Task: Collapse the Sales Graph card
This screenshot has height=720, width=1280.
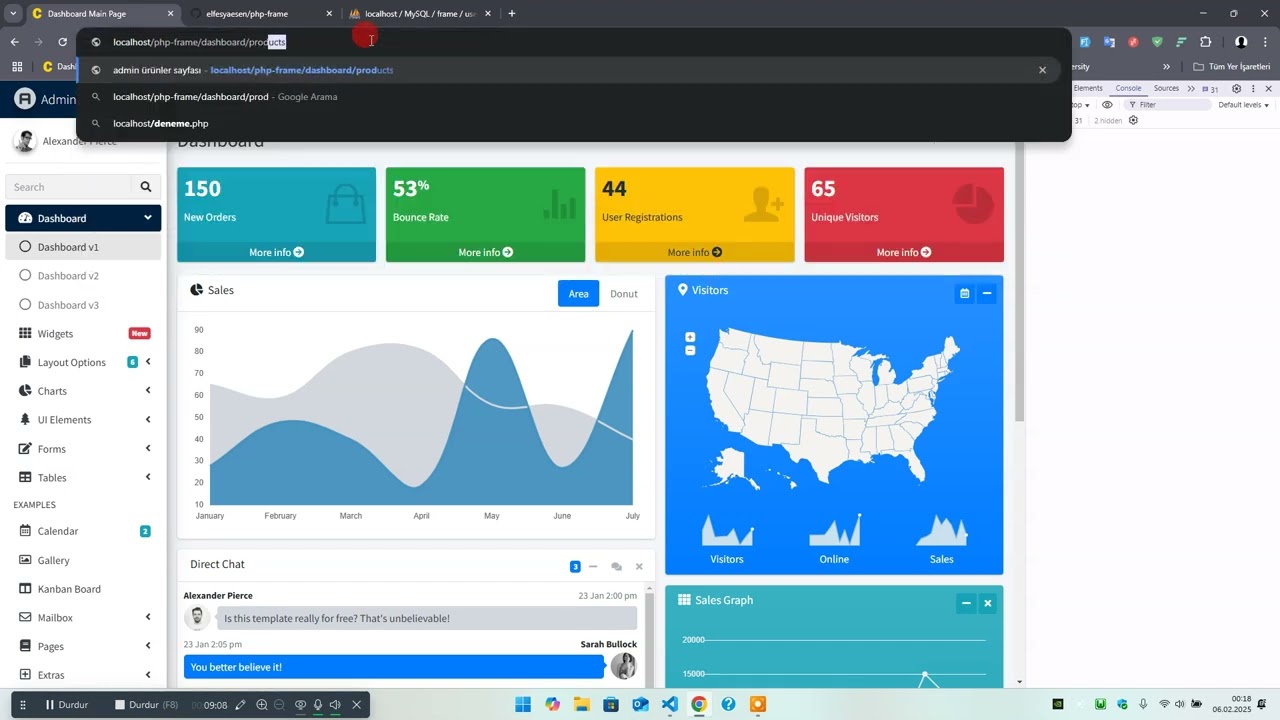Action: 966,603
